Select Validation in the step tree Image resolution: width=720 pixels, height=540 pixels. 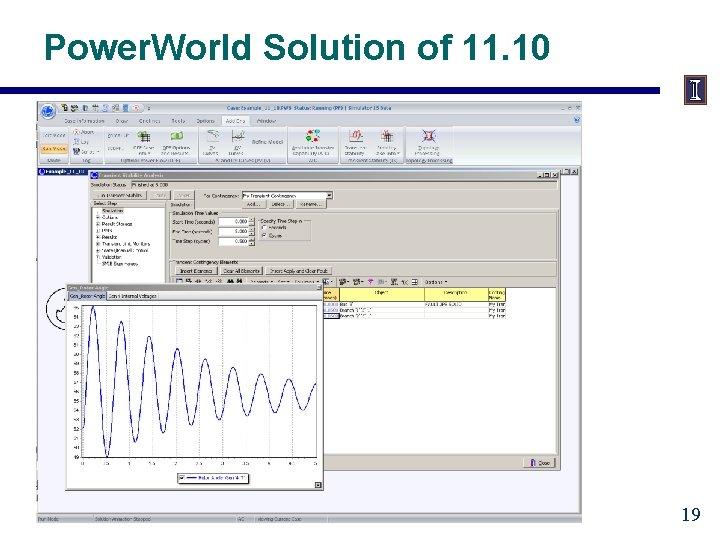112,257
